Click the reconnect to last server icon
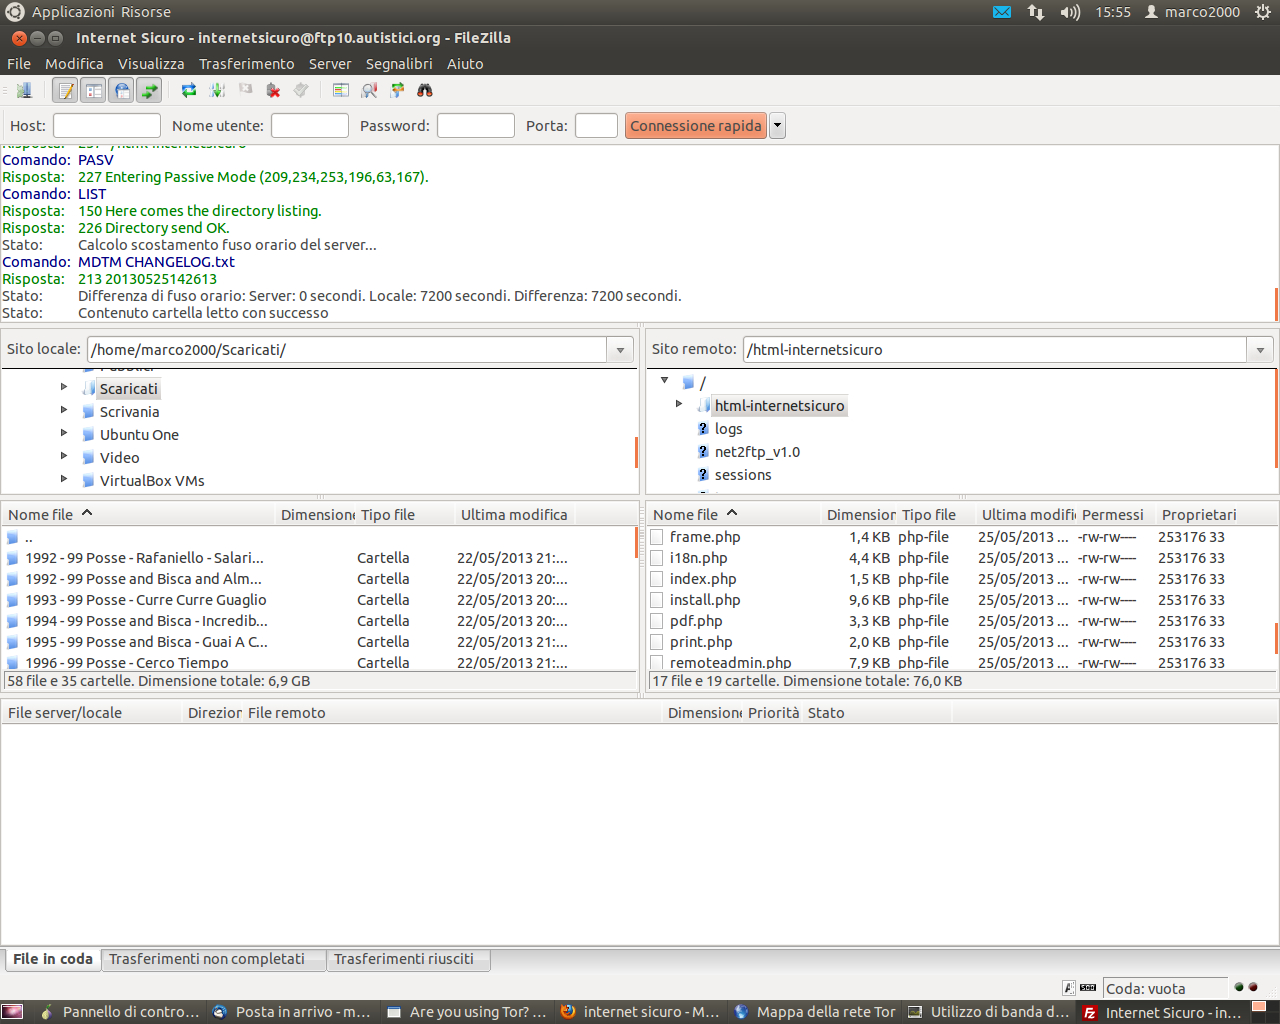Viewport: 1280px width, 1024px height. [x=301, y=91]
